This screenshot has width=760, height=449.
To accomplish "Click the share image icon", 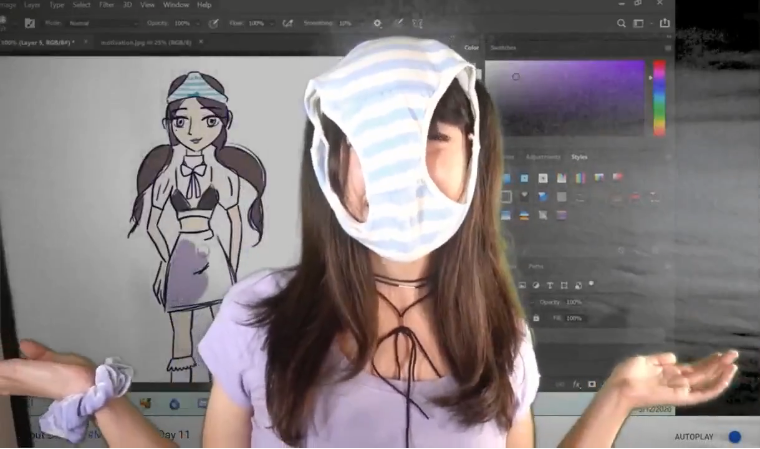I will 665,22.
